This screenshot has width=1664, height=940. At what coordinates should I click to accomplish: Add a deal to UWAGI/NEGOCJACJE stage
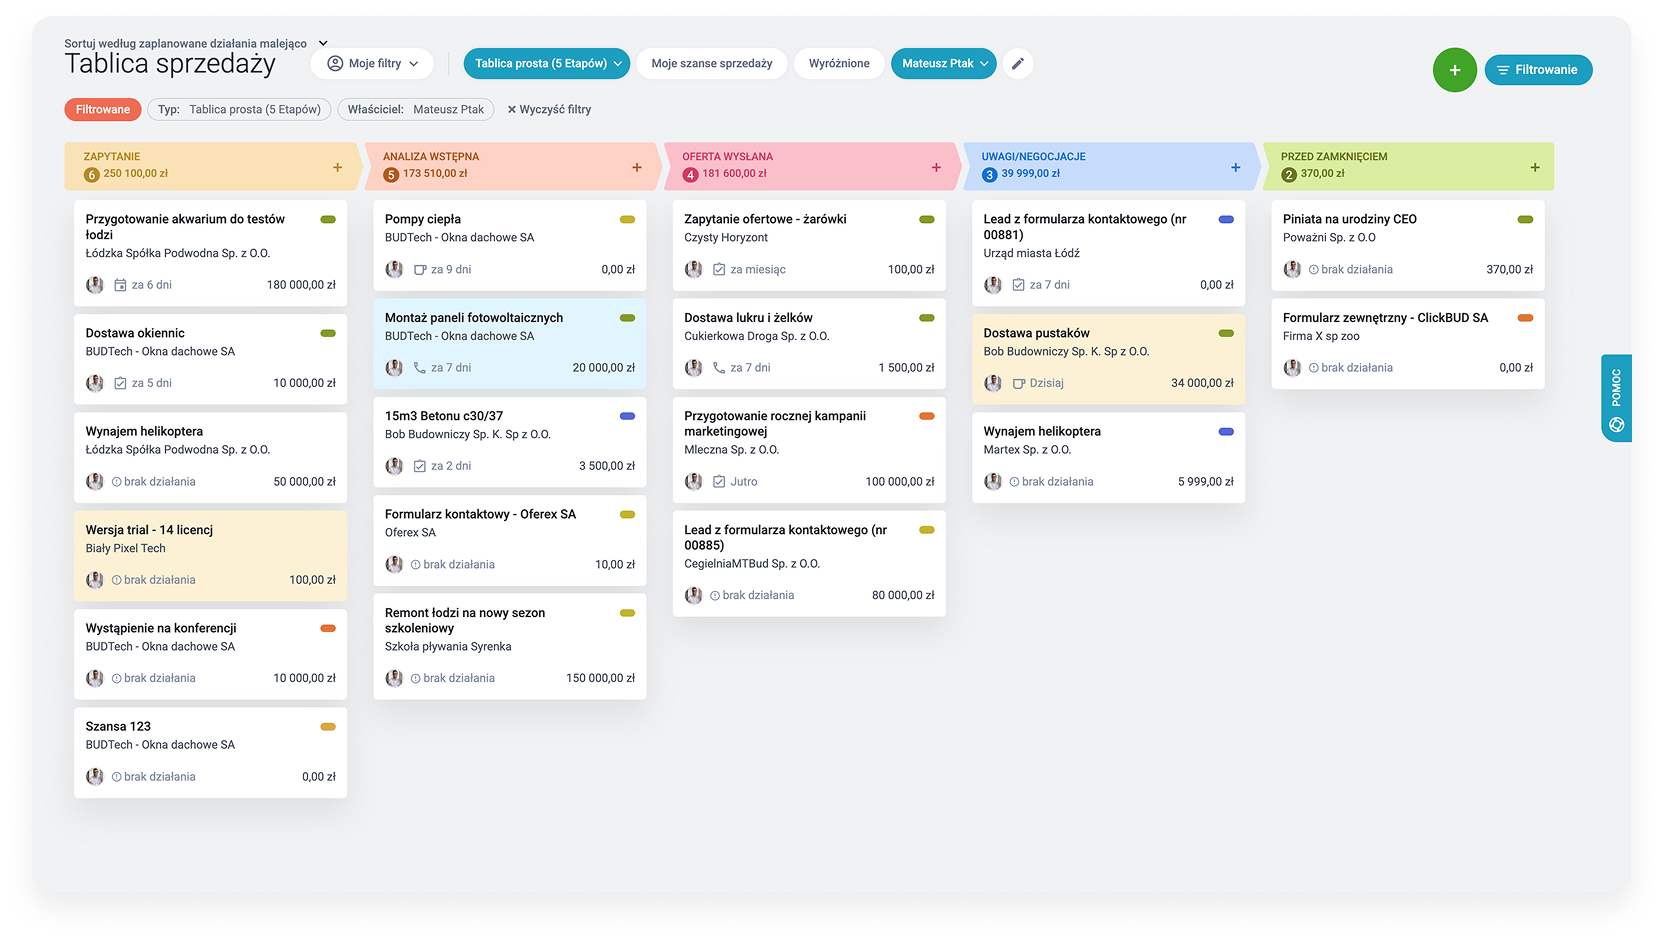1235,167
